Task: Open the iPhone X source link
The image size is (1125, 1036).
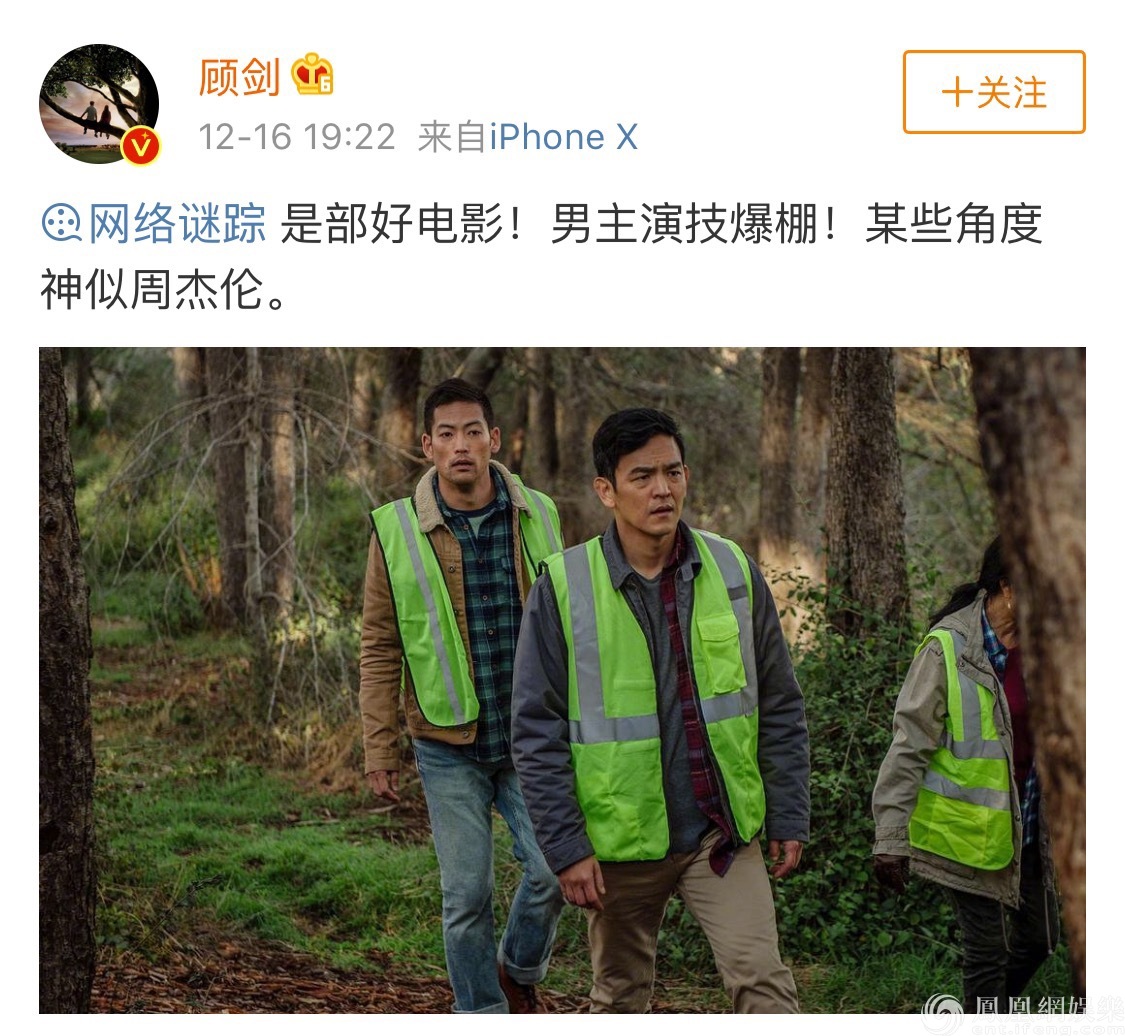Action: [x=563, y=136]
